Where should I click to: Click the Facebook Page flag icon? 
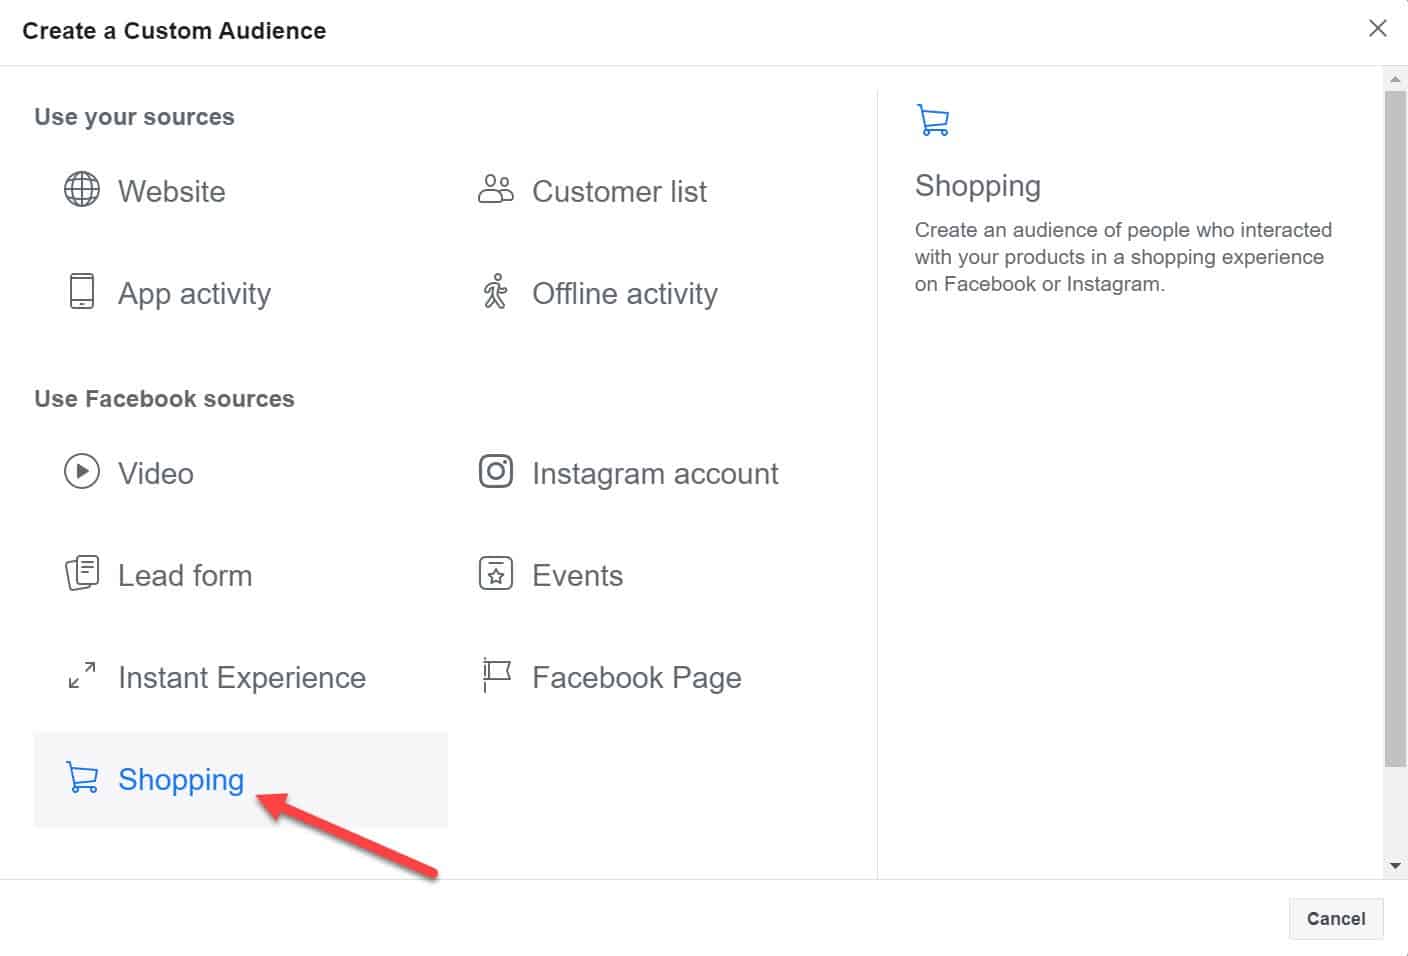(x=496, y=675)
